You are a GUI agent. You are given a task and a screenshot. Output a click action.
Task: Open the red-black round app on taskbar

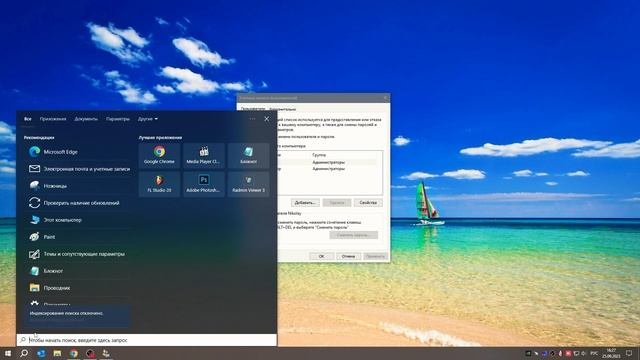tap(90, 353)
